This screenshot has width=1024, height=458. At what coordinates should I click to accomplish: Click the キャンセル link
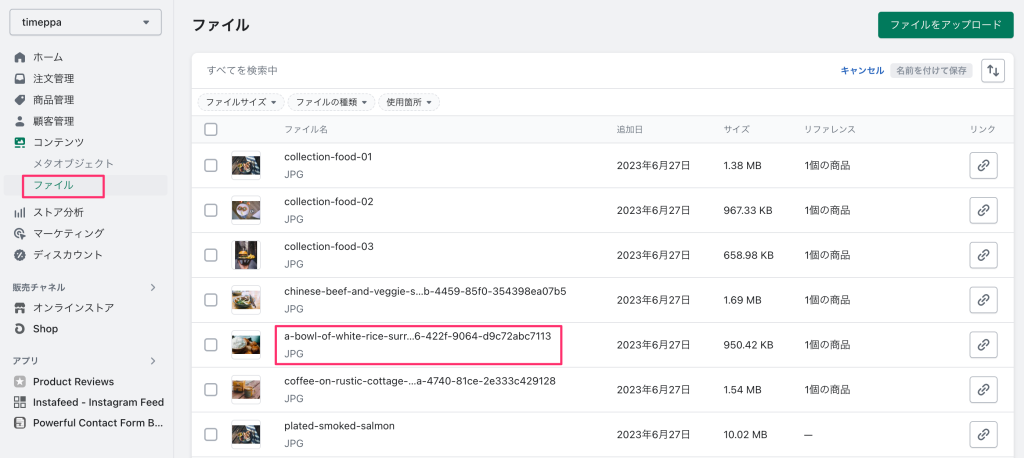(x=861, y=70)
